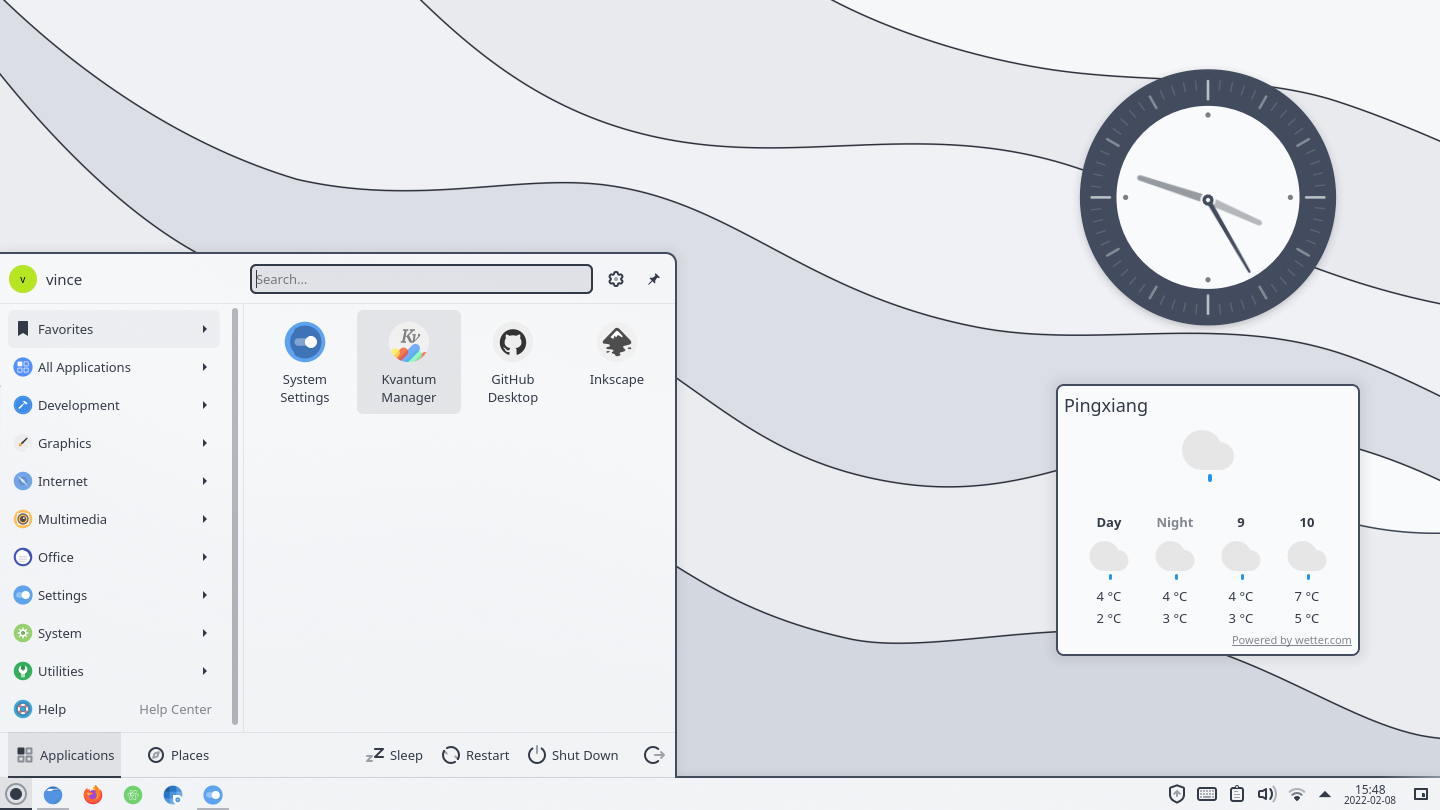This screenshot has width=1440, height=810.
Task: Open the Office category
Action: (x=114, y=557)
